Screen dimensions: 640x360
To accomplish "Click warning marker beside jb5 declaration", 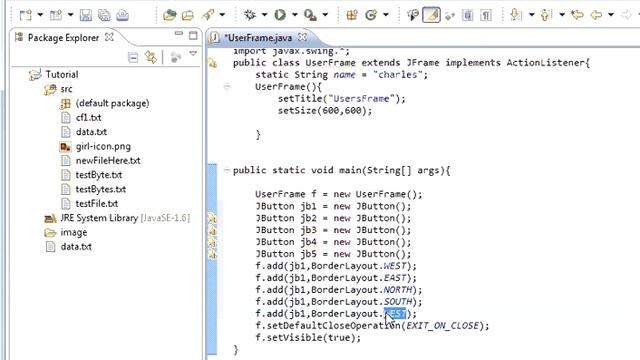I will [213, 255].
